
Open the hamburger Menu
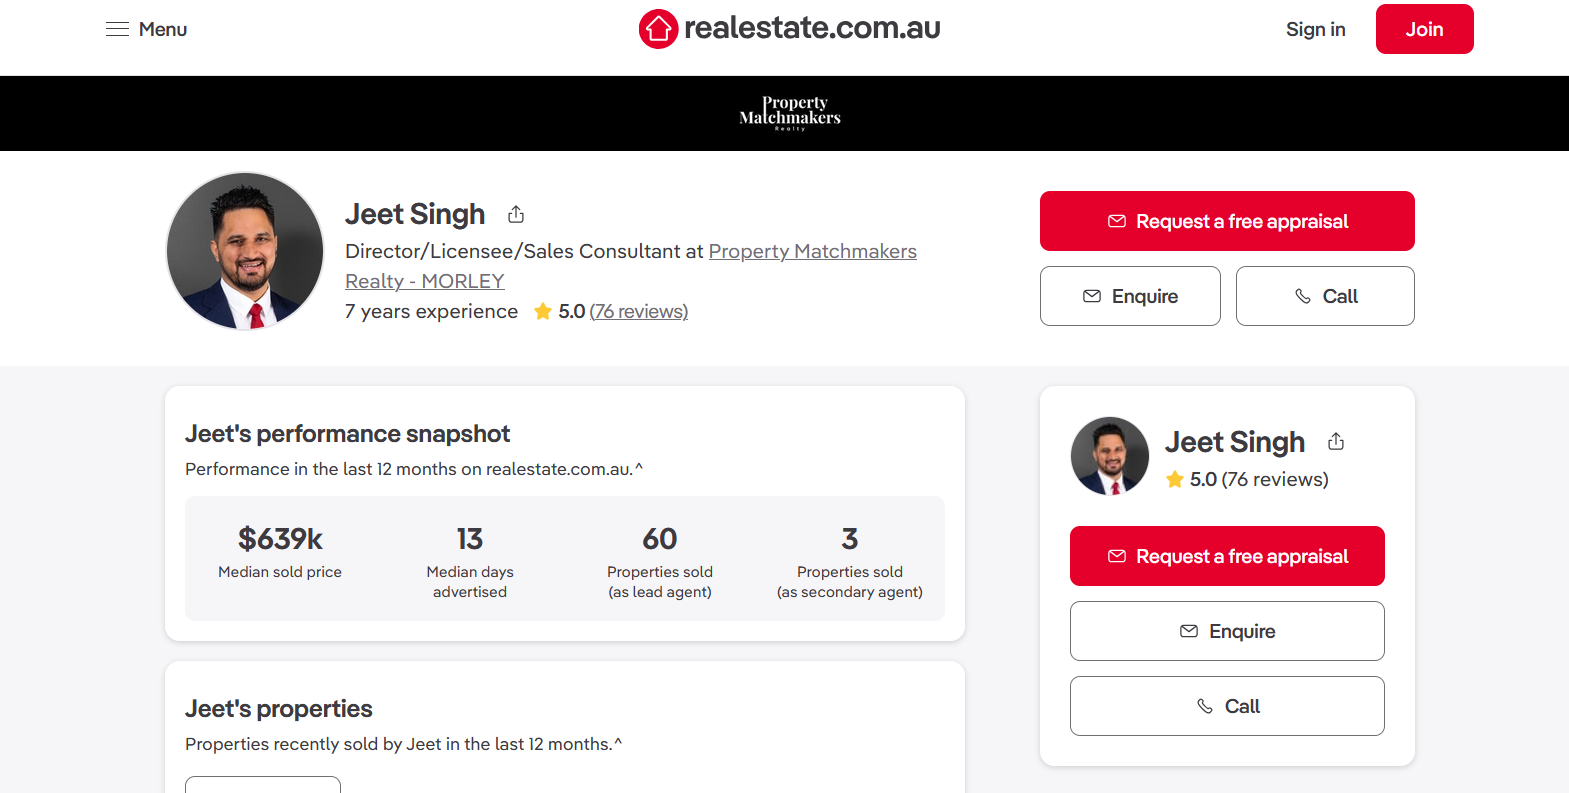[x=146, y=29]
